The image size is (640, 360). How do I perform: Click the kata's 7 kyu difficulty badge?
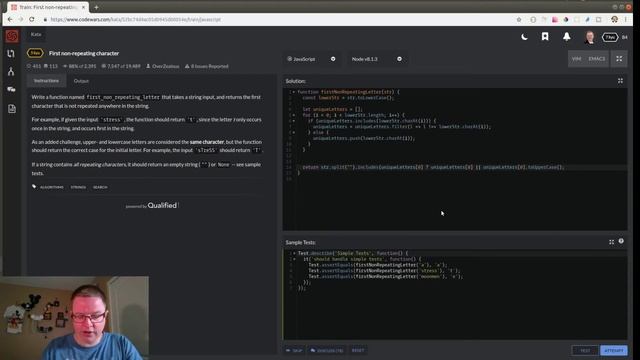(35, 53)
